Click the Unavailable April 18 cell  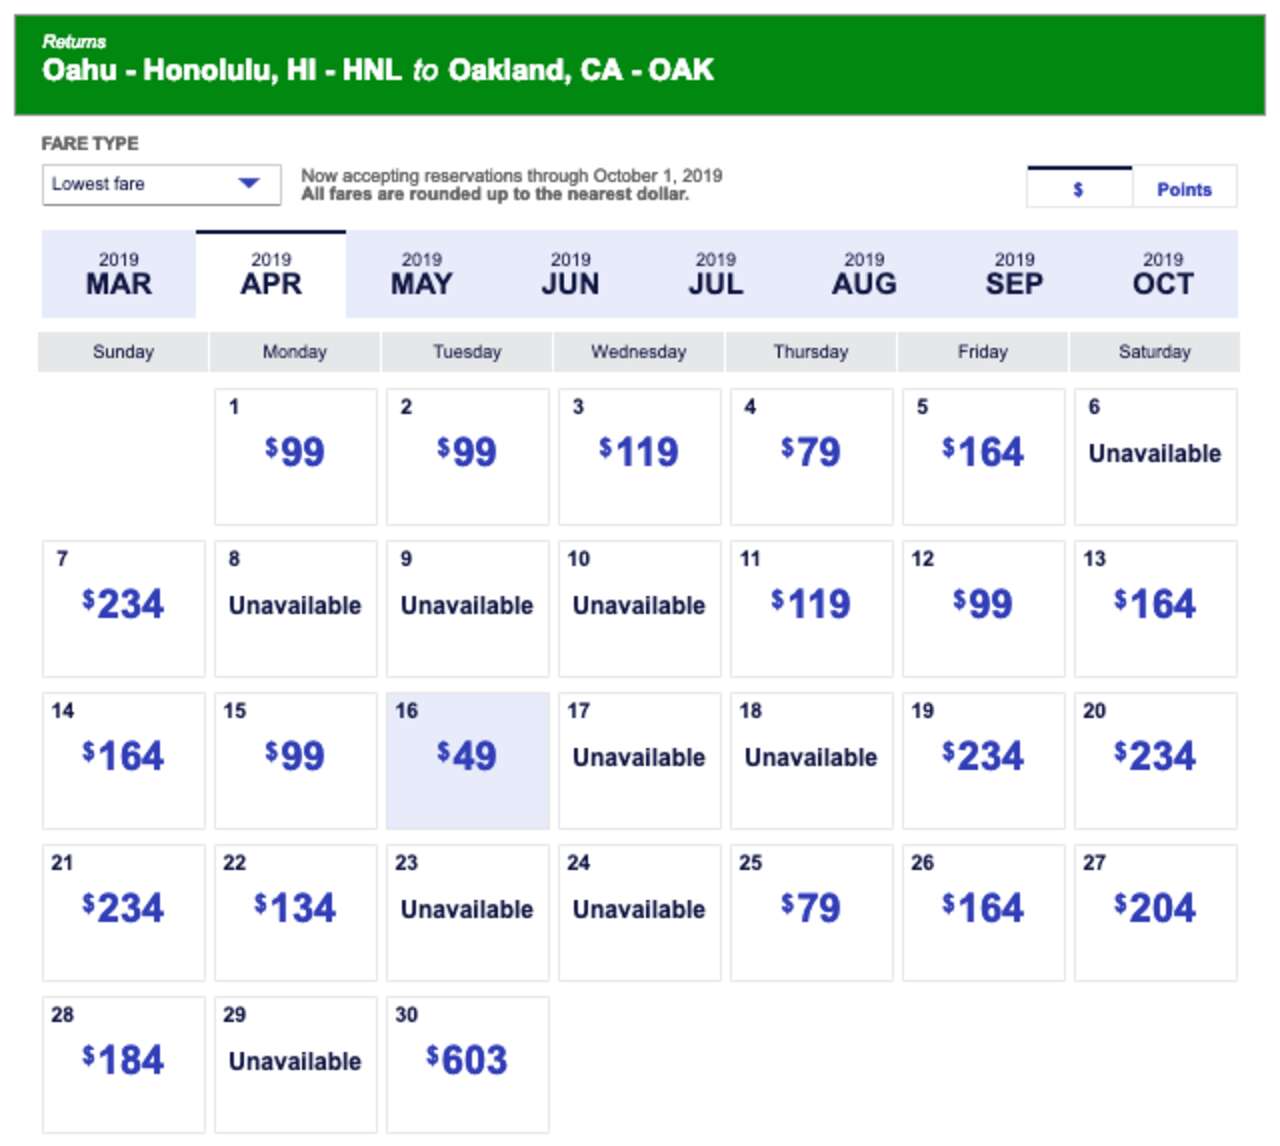click(x=812, y=761)
